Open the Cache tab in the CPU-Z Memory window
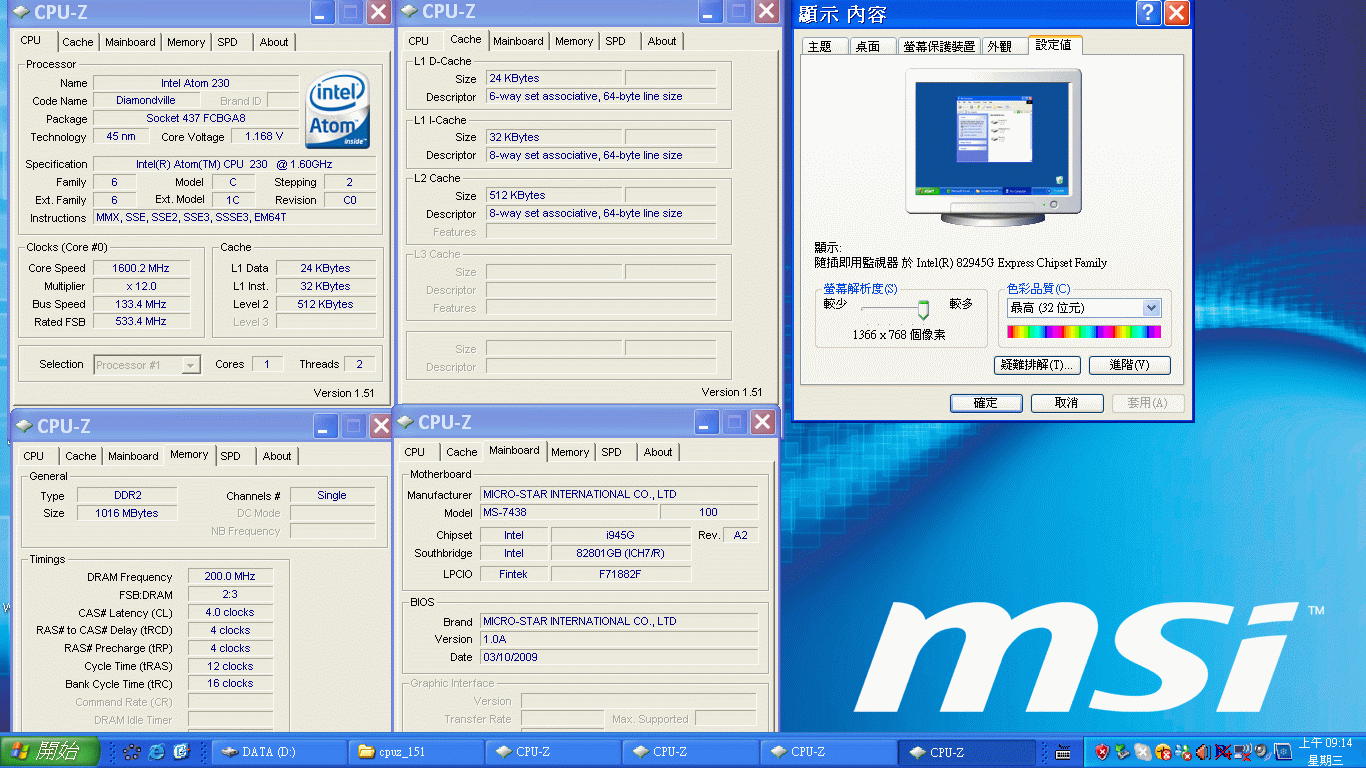The width and height of the screenshot is (1366, 768). tap(81, 456)
